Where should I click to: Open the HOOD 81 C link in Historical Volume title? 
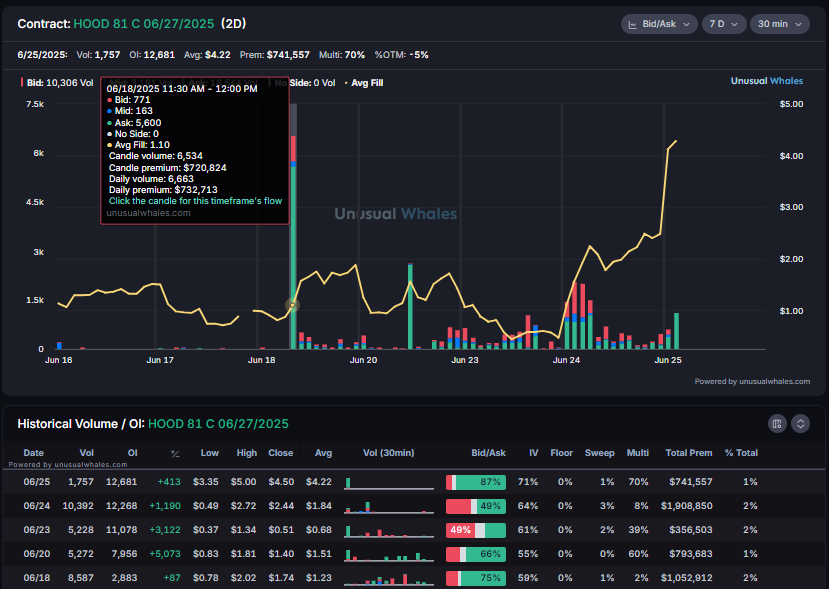(218, 424)
